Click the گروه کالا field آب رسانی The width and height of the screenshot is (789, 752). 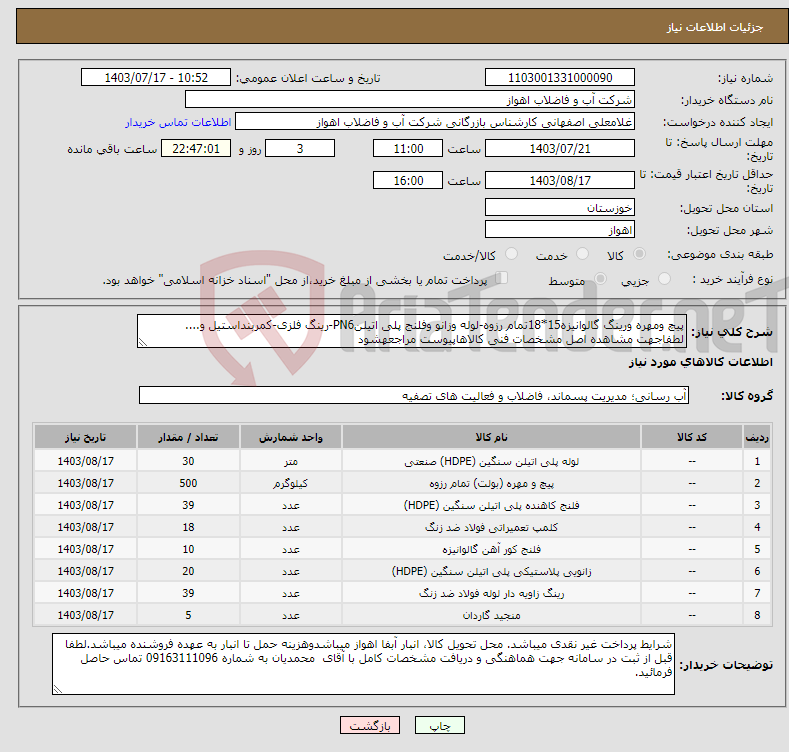[x=414, y=395]
